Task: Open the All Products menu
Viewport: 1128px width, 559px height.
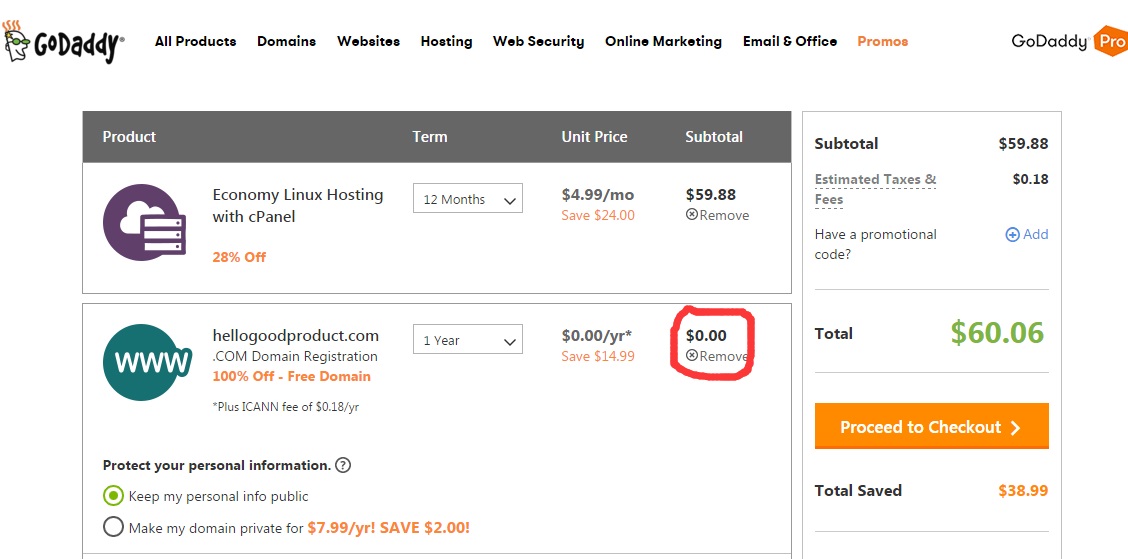Action: [x=195, y=41]
